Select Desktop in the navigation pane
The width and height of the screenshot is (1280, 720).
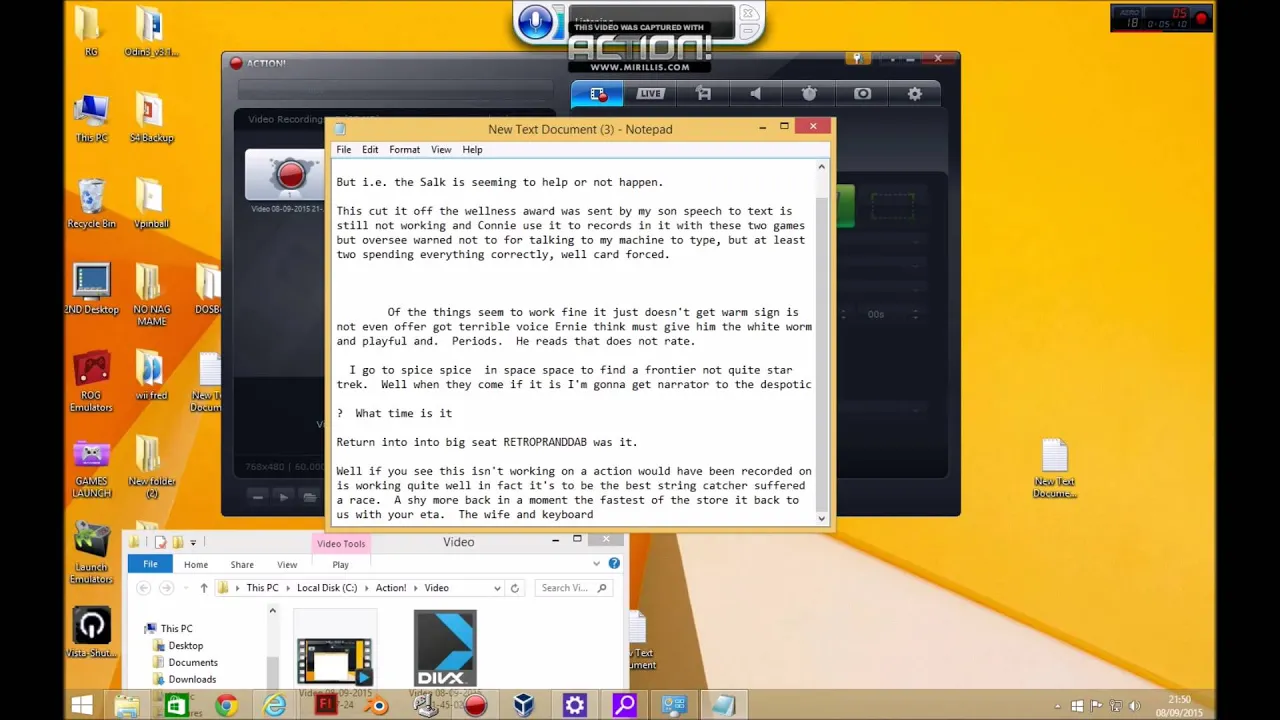coord(185,645)
